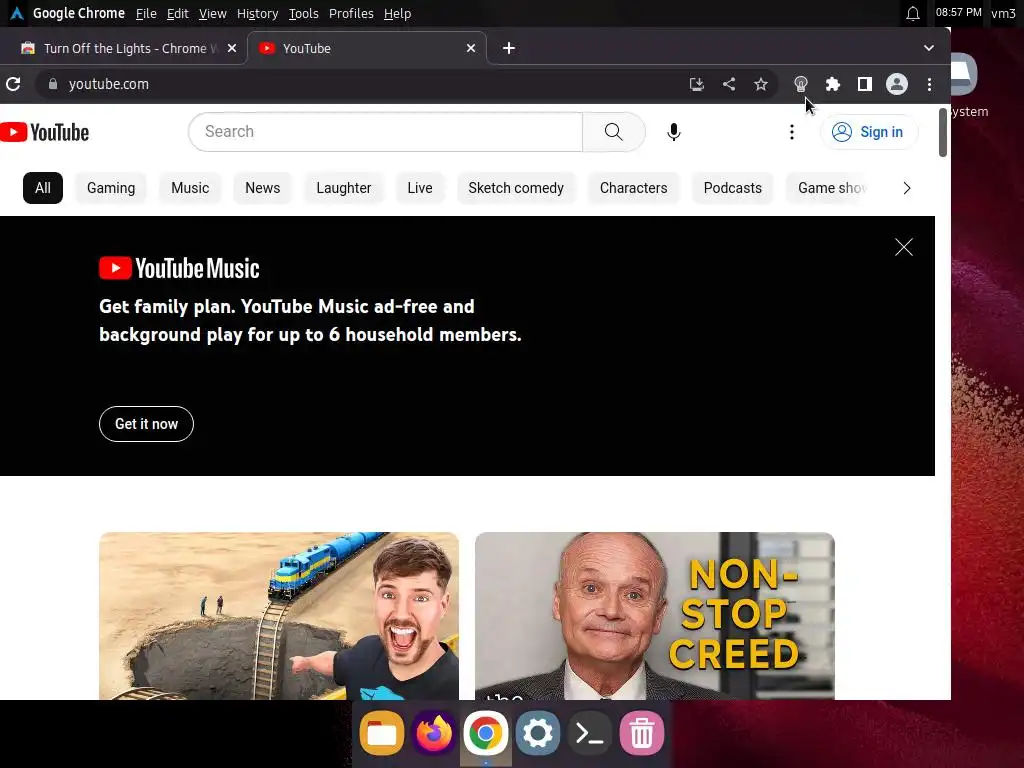The image size is (1024, 768).
Task: Click the 08:57 PM clock
Action: [958, 12]
